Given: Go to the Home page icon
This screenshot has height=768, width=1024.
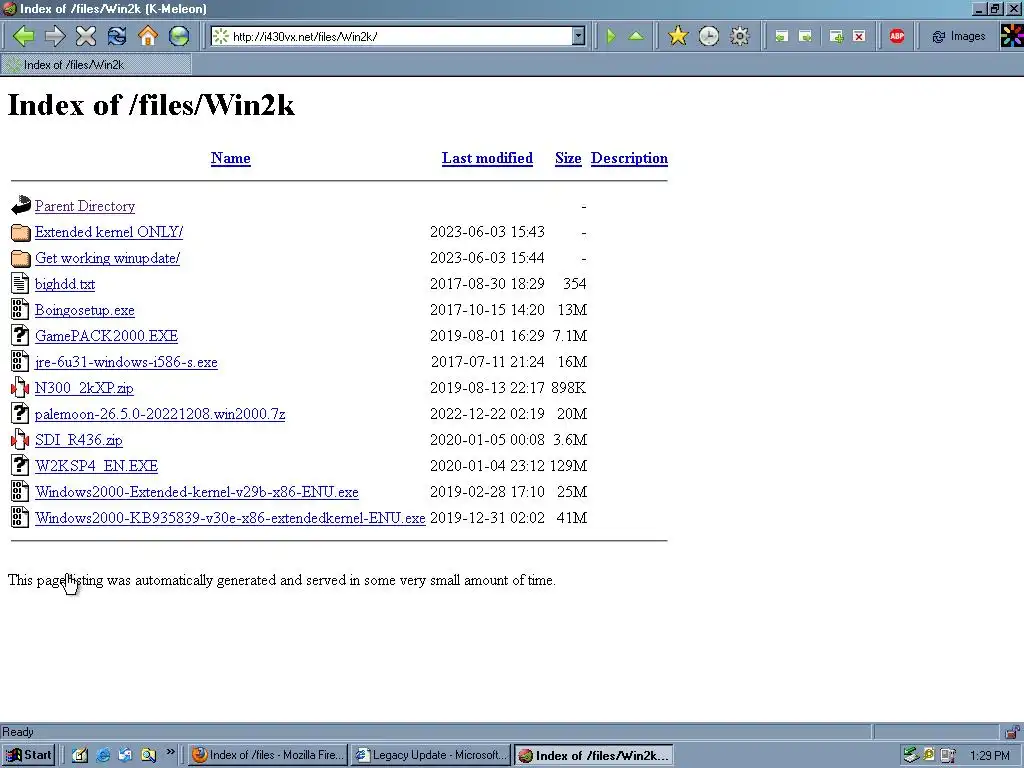Looking at the screenshot, I should click(x=148, y=37).
